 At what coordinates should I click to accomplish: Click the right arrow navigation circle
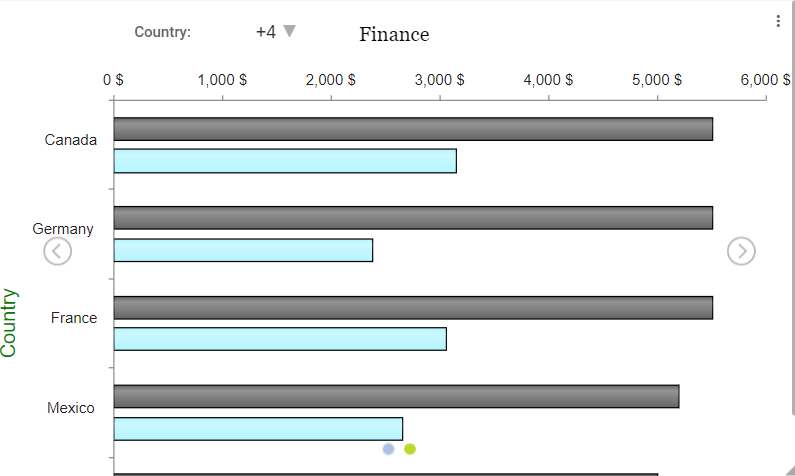pyautogui.click(x=741, y=252)
